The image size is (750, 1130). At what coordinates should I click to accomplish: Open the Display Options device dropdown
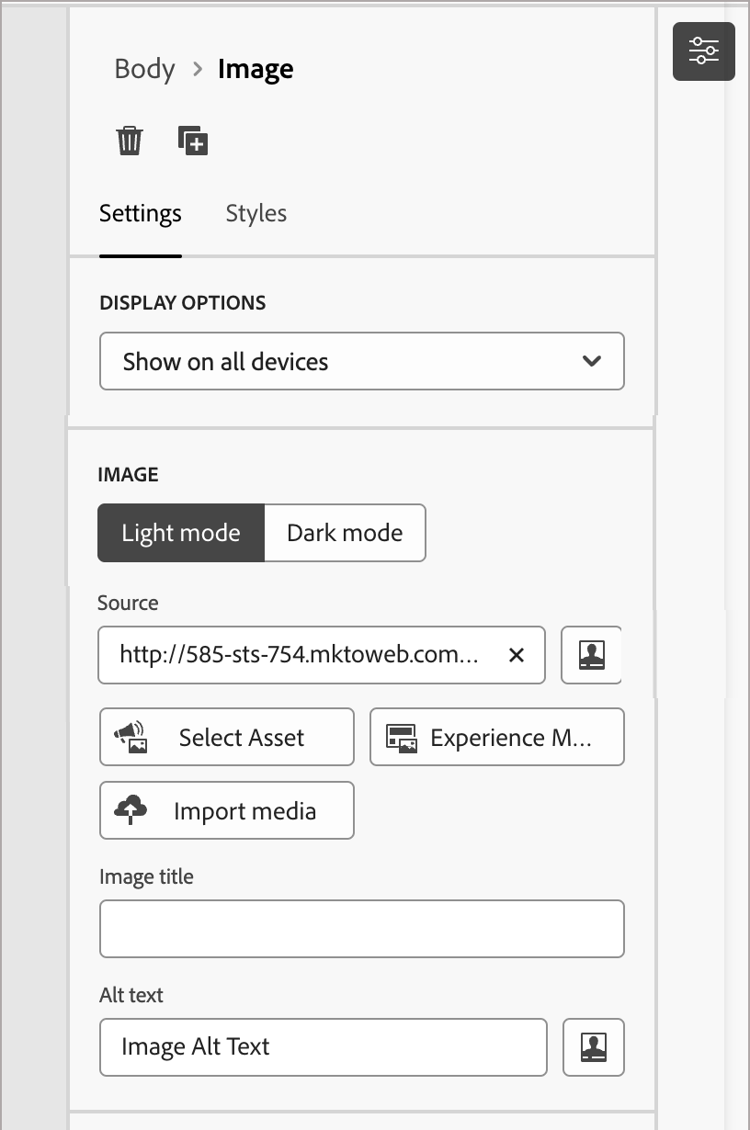(591, 361)
